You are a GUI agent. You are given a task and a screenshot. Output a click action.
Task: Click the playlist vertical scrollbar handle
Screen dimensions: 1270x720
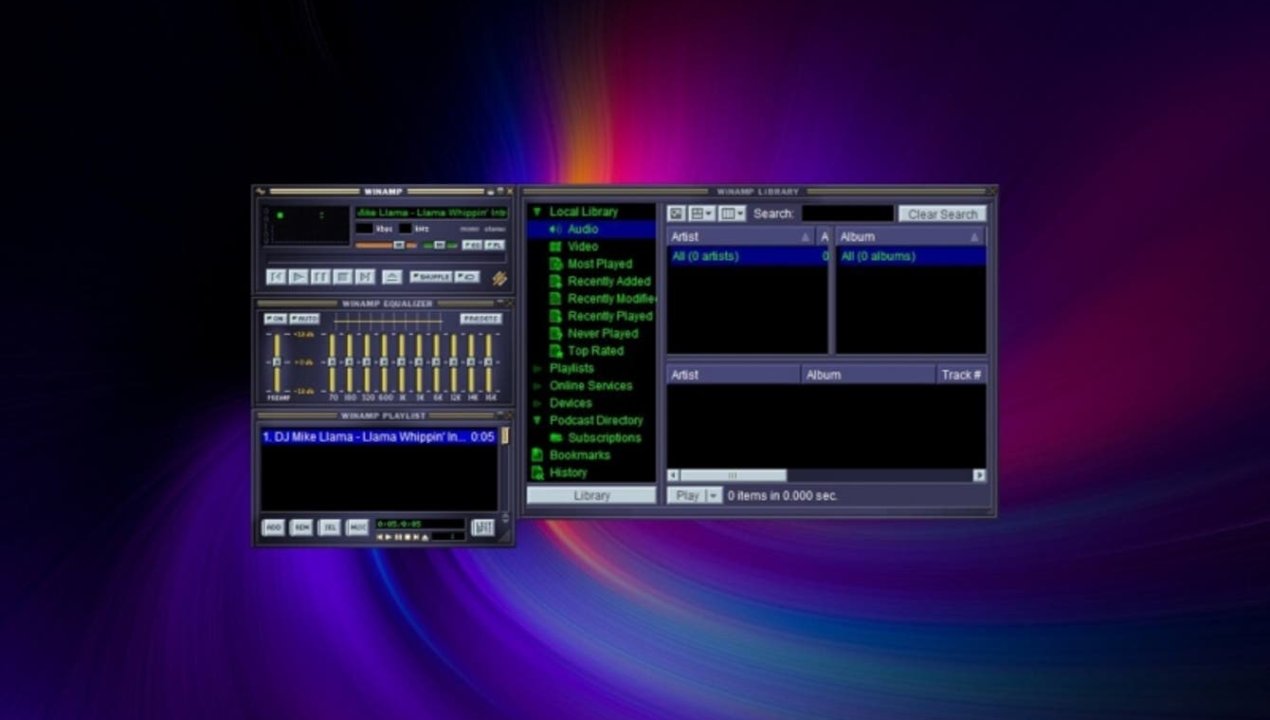click(x=505, y=436)
